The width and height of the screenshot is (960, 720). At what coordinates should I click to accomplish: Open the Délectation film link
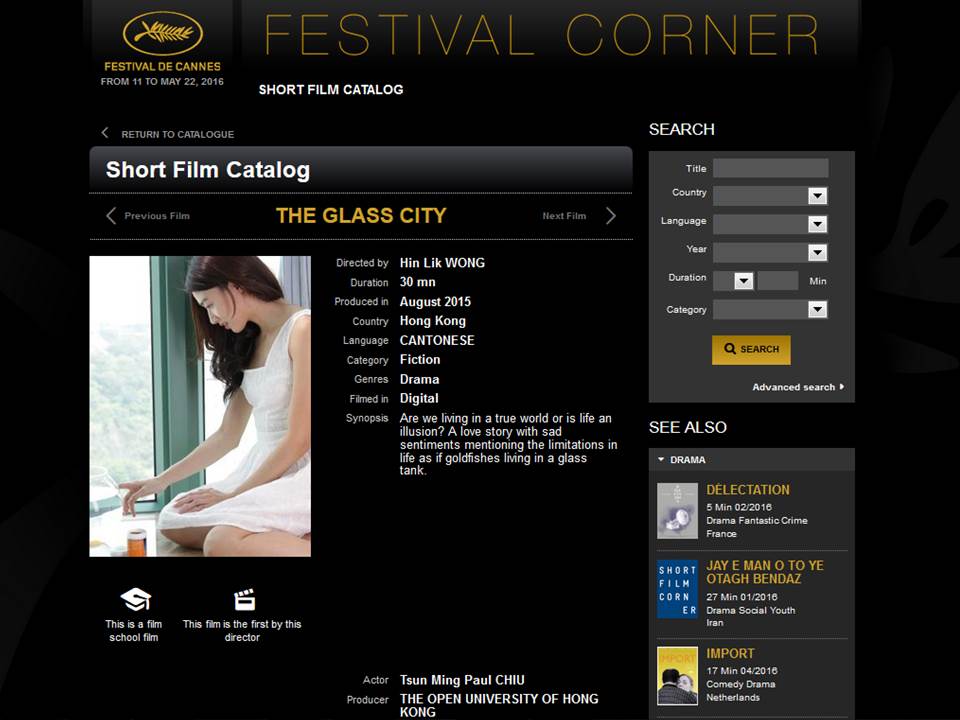pyautogui.click(x=748, y=490)
